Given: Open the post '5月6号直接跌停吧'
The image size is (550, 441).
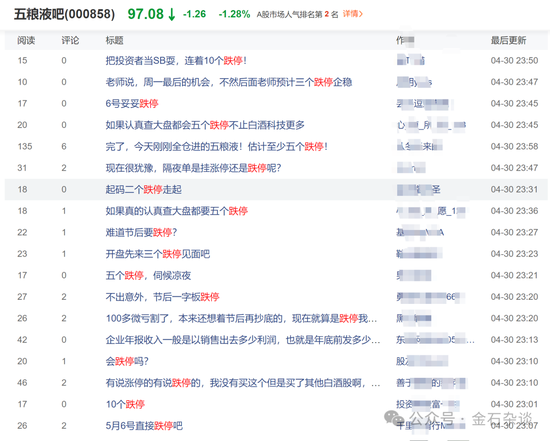Looking at the screenshot, I should click(144, 426).
